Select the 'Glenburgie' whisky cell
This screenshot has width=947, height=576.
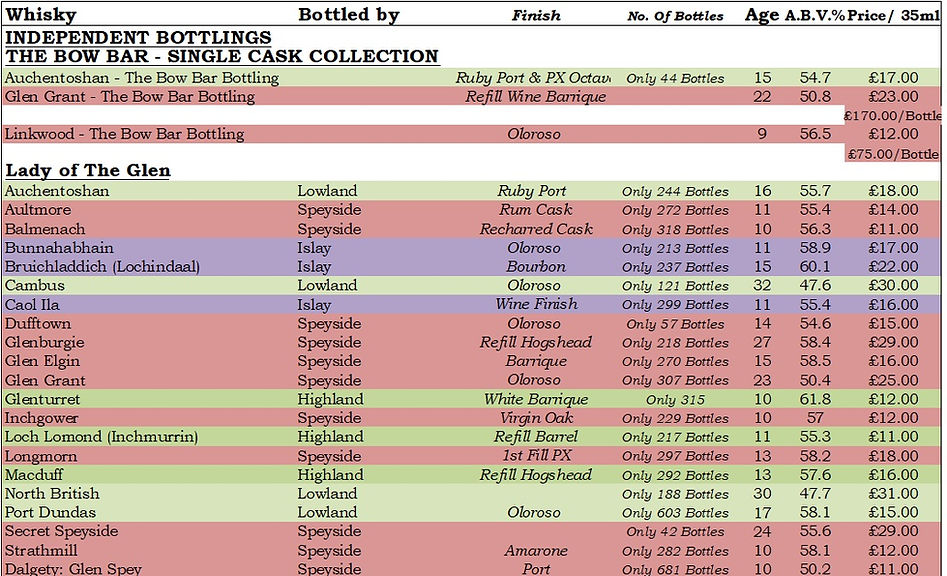tap(45, 342)
